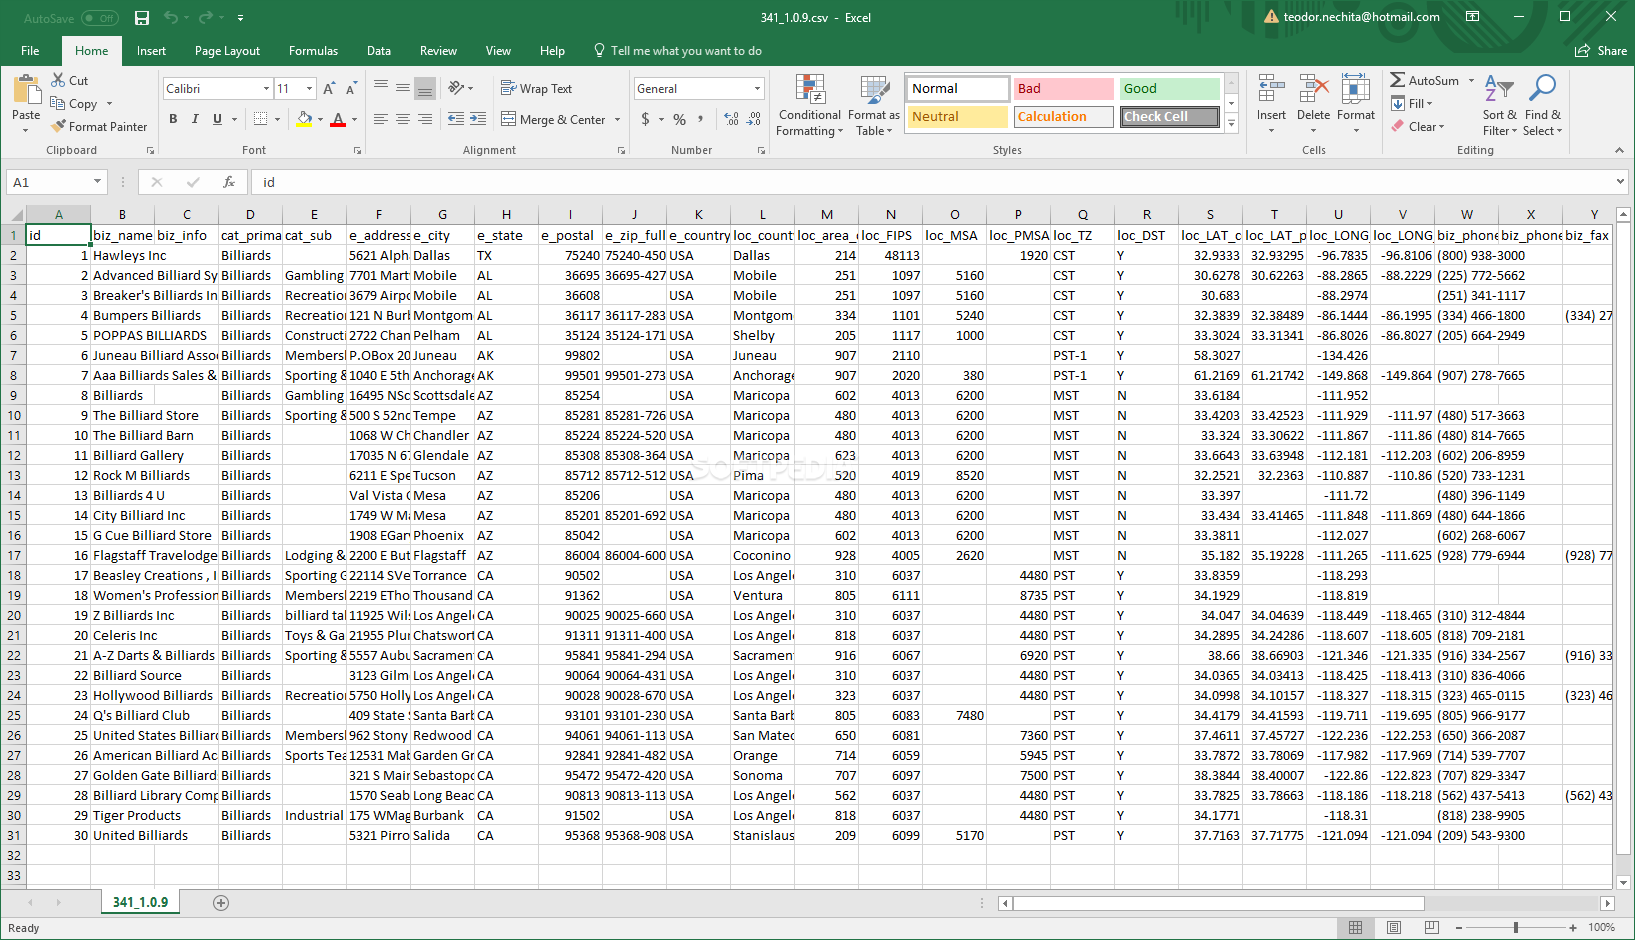Click Insert Function fx icon
This screenshot has width=1635, height=940.
pos(229,182)
